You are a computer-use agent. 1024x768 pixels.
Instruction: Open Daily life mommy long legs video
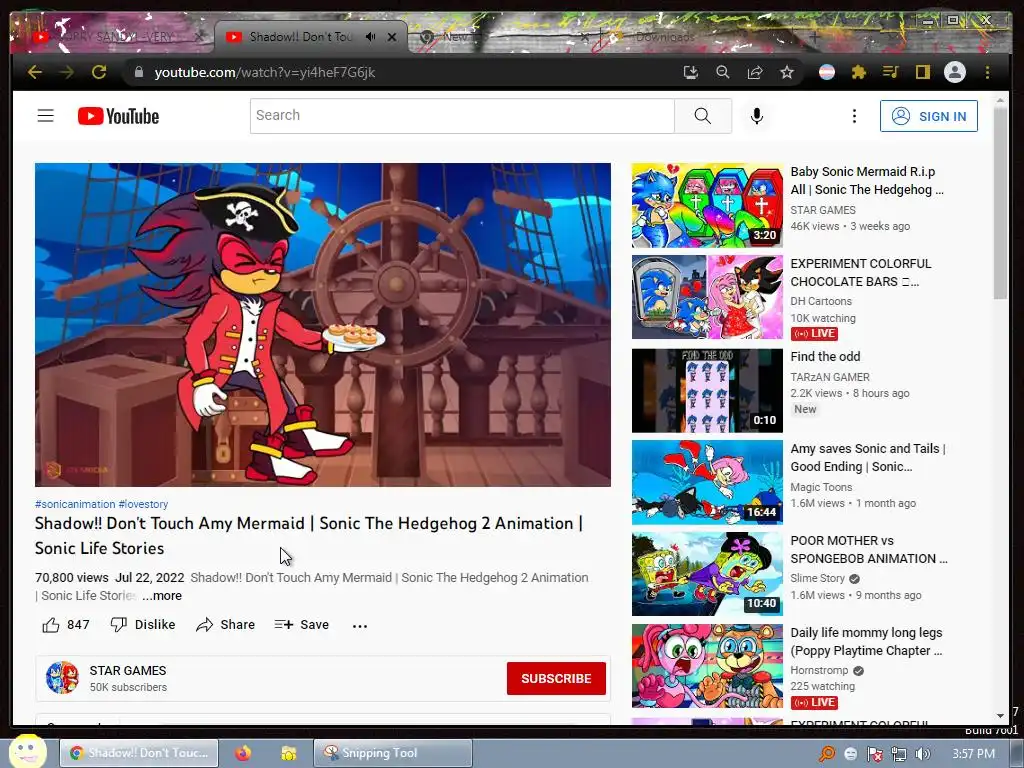707,666
